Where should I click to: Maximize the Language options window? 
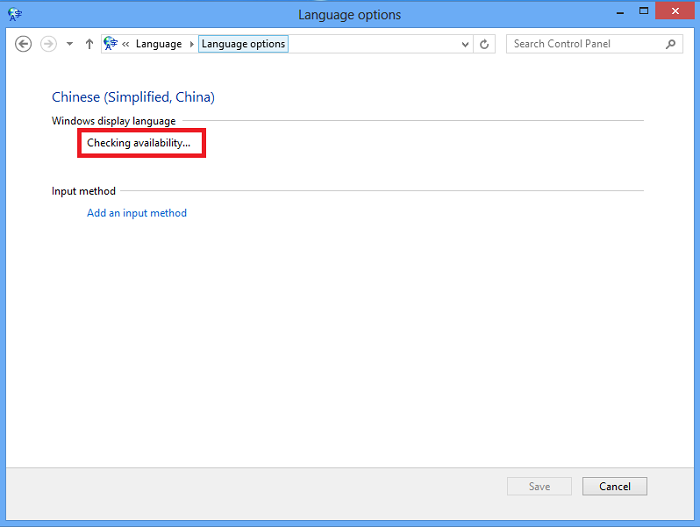(643, 11)
